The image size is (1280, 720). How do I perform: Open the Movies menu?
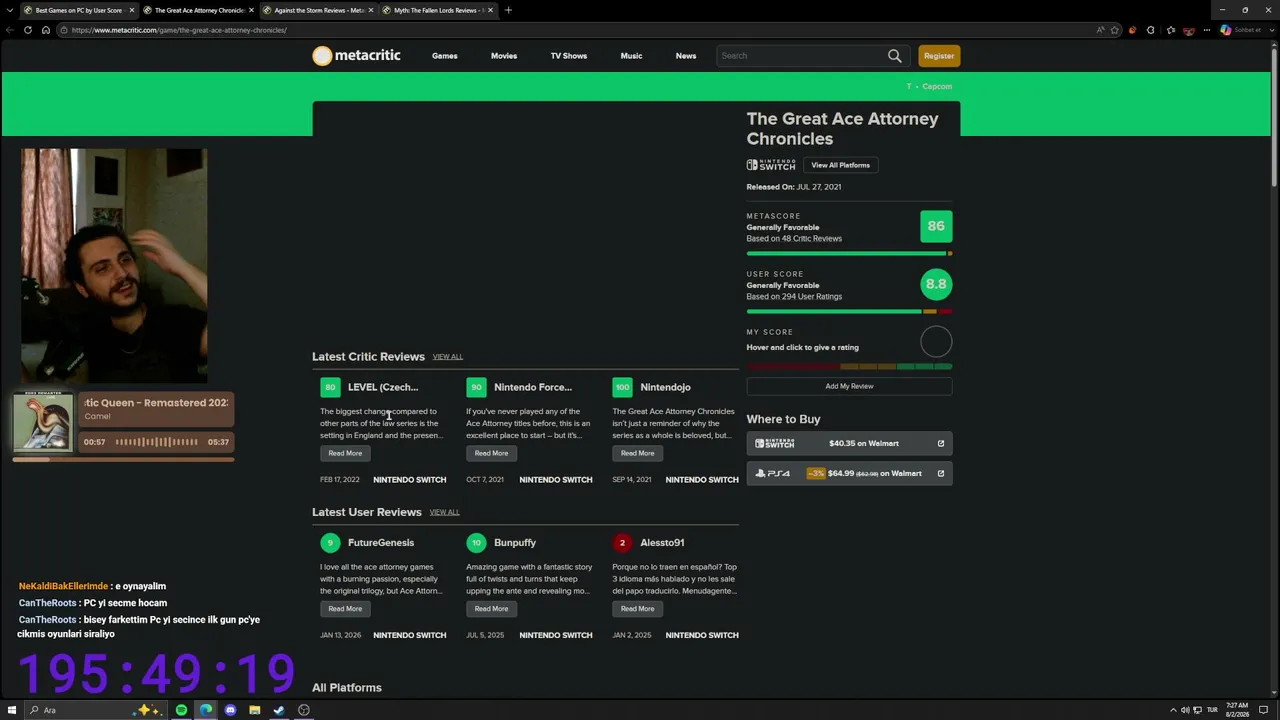point(504,56)
